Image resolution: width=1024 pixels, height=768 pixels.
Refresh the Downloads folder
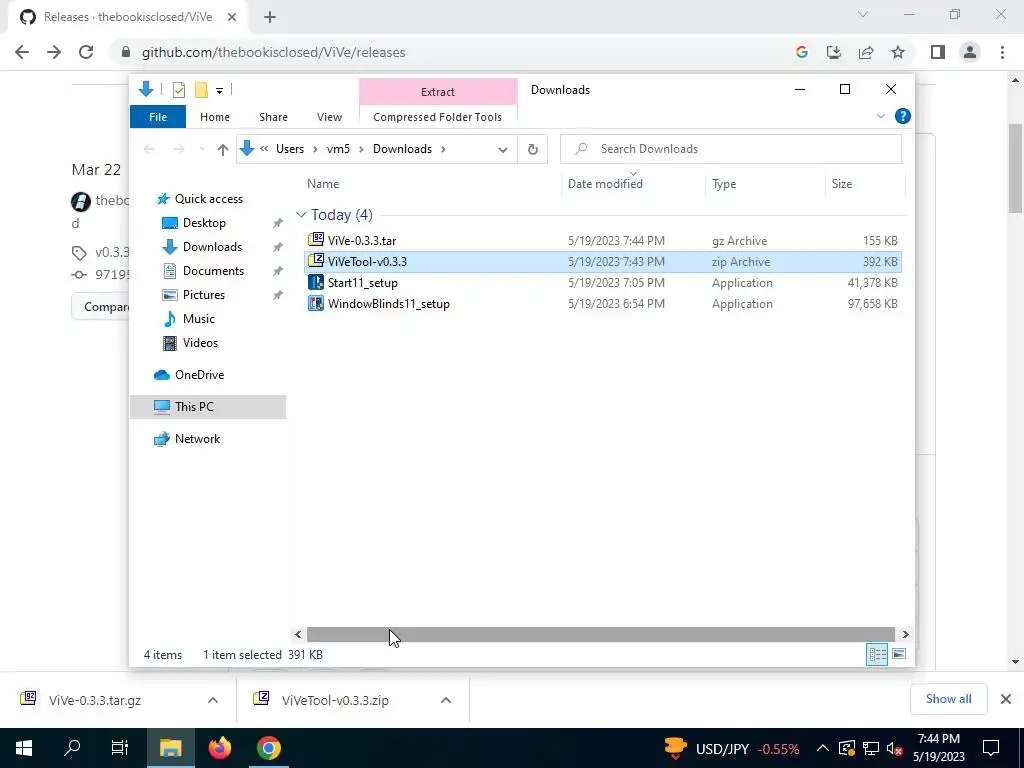(x=533, y=150)
